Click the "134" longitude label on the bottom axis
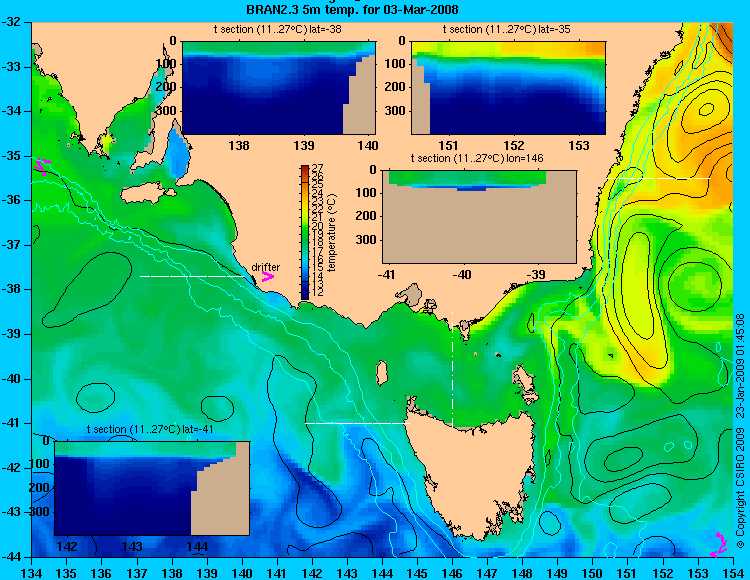This screenshot has width=750, height=580. tap(32, 573)
